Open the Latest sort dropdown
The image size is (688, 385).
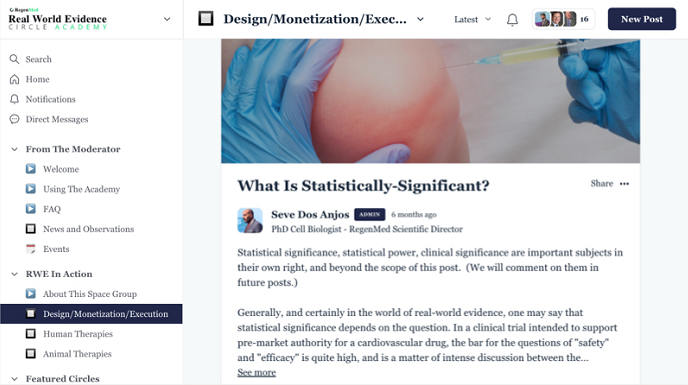(x=473, y=19)
